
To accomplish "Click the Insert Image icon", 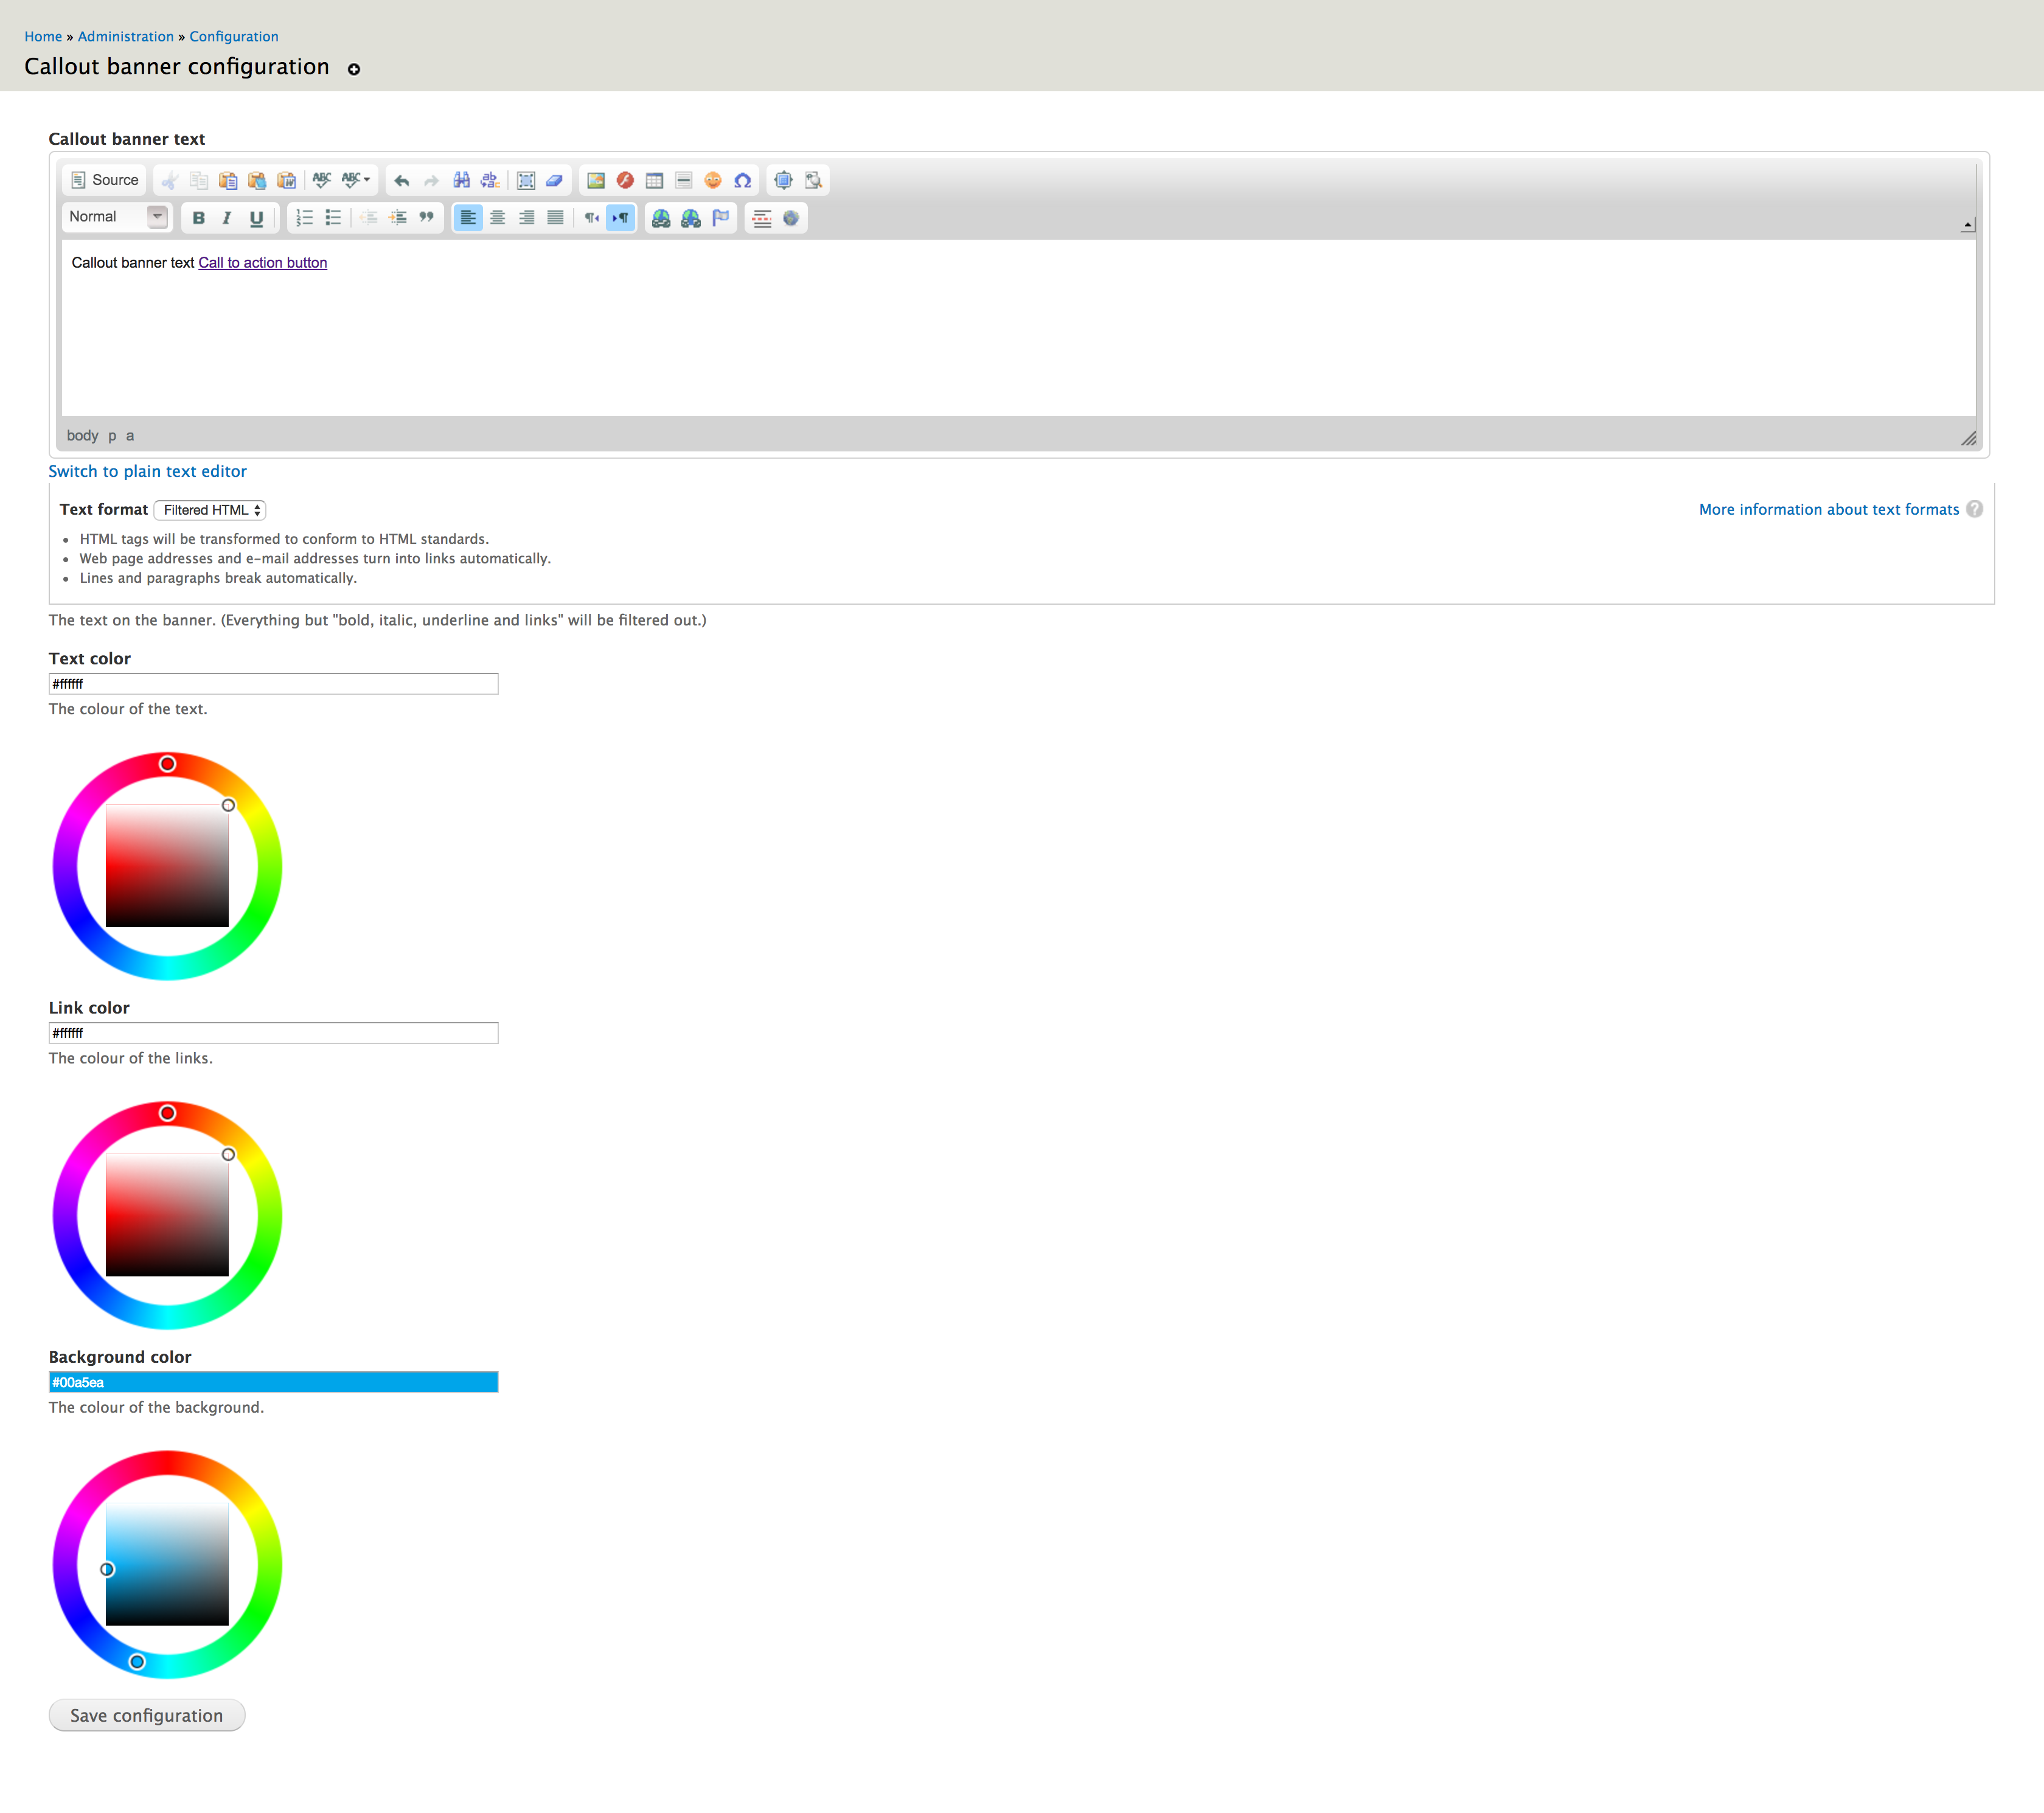I will (596, 180).
